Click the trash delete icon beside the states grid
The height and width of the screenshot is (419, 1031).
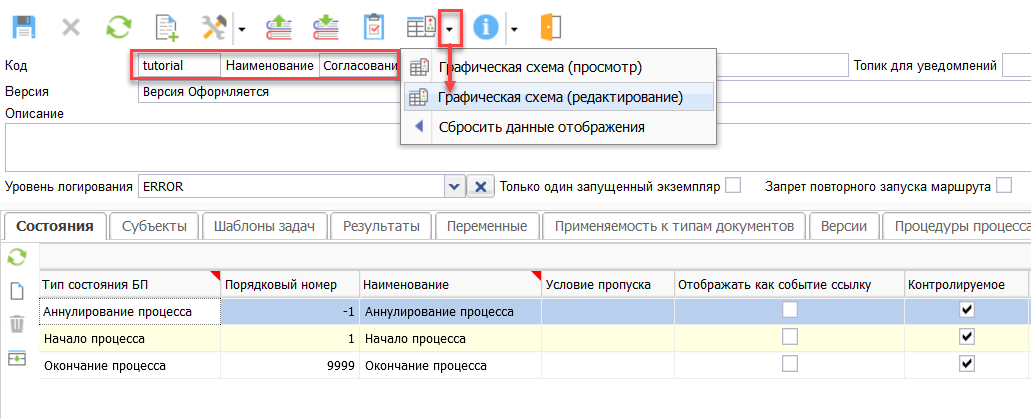coord(17,324)
